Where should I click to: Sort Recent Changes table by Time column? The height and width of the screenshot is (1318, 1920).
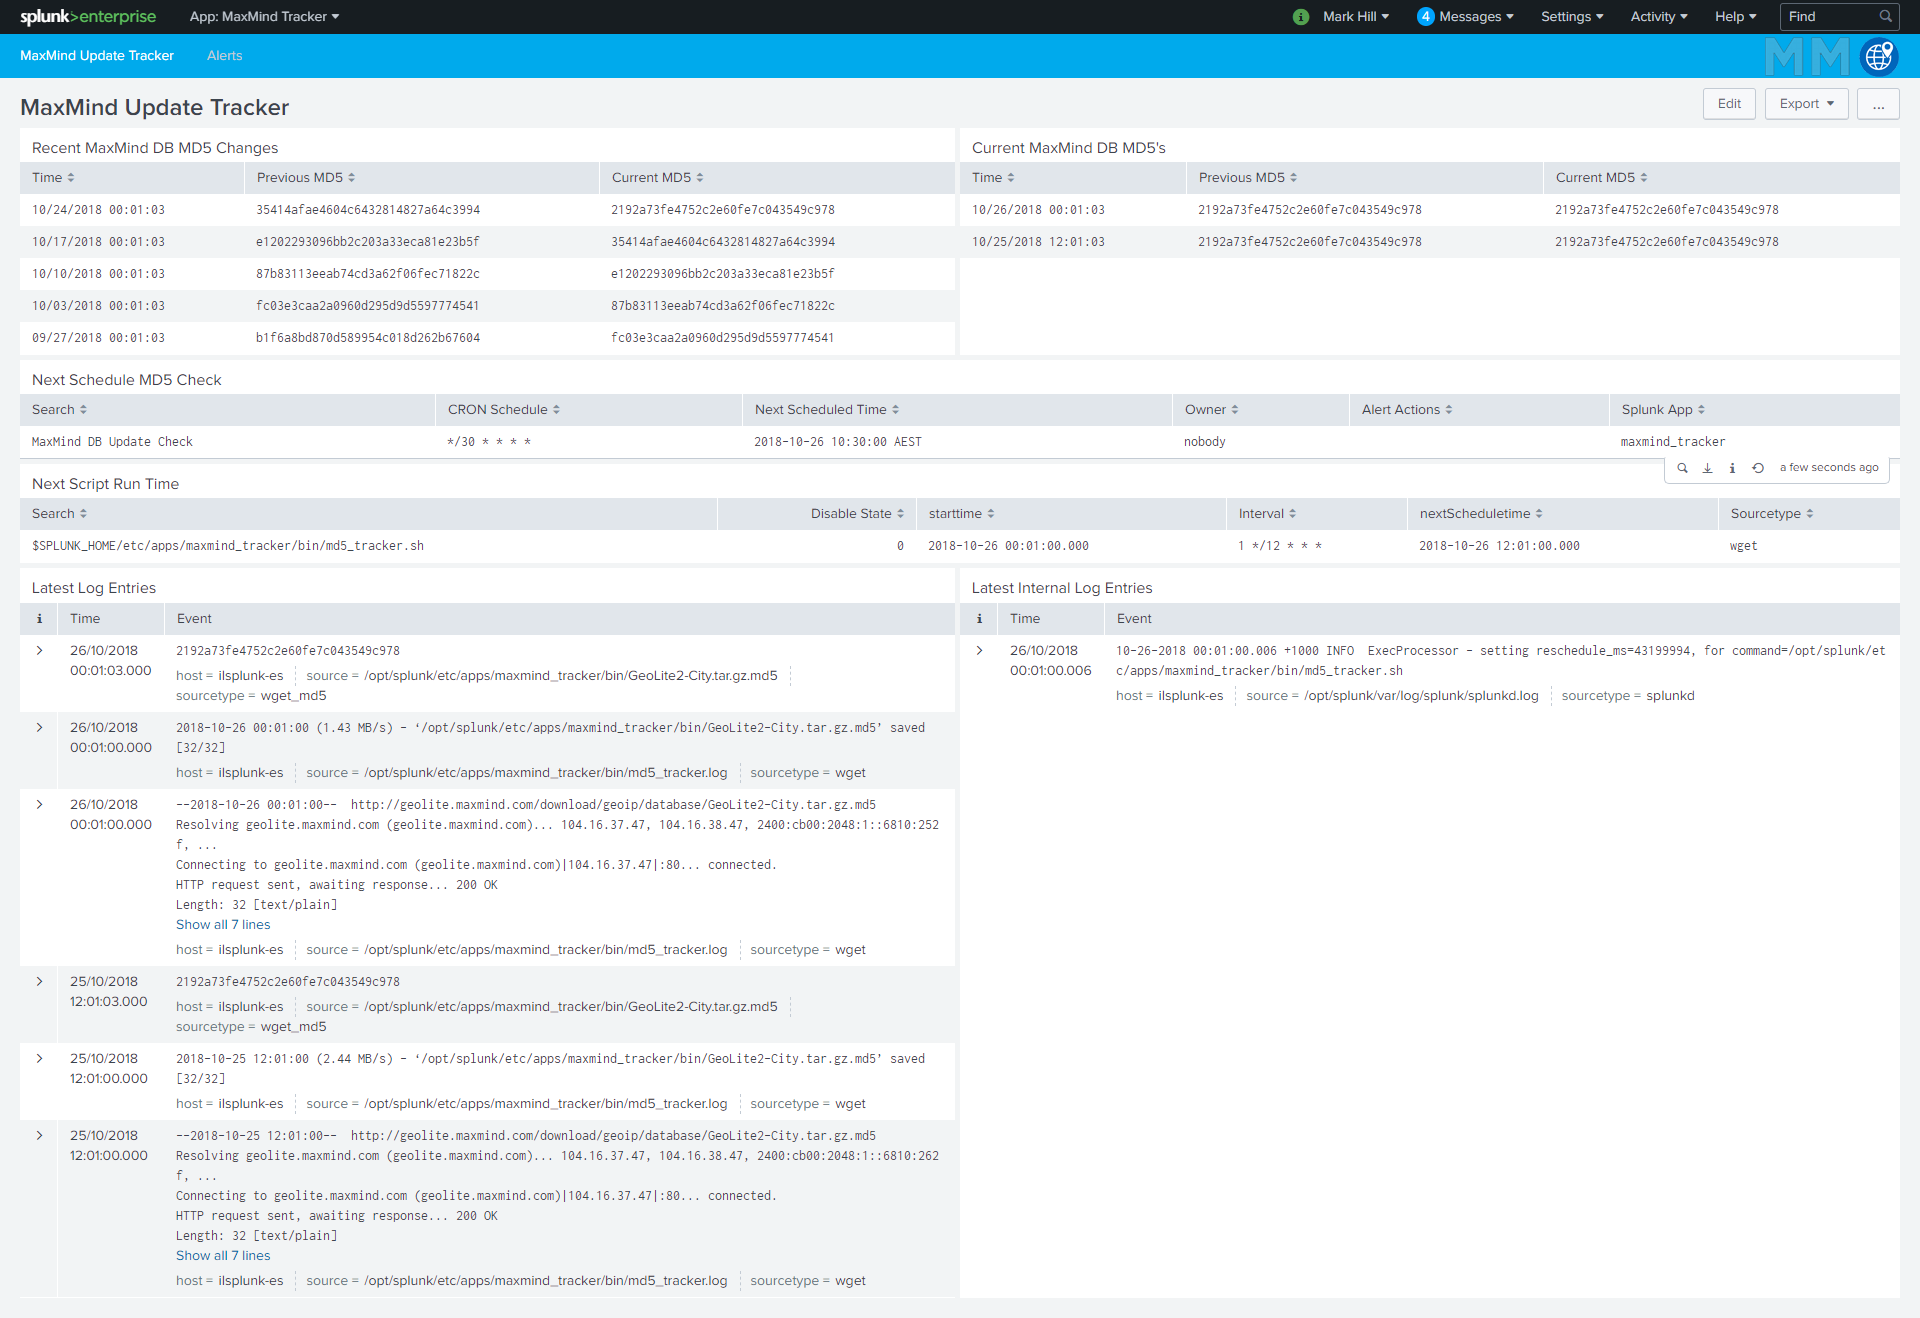53,178
